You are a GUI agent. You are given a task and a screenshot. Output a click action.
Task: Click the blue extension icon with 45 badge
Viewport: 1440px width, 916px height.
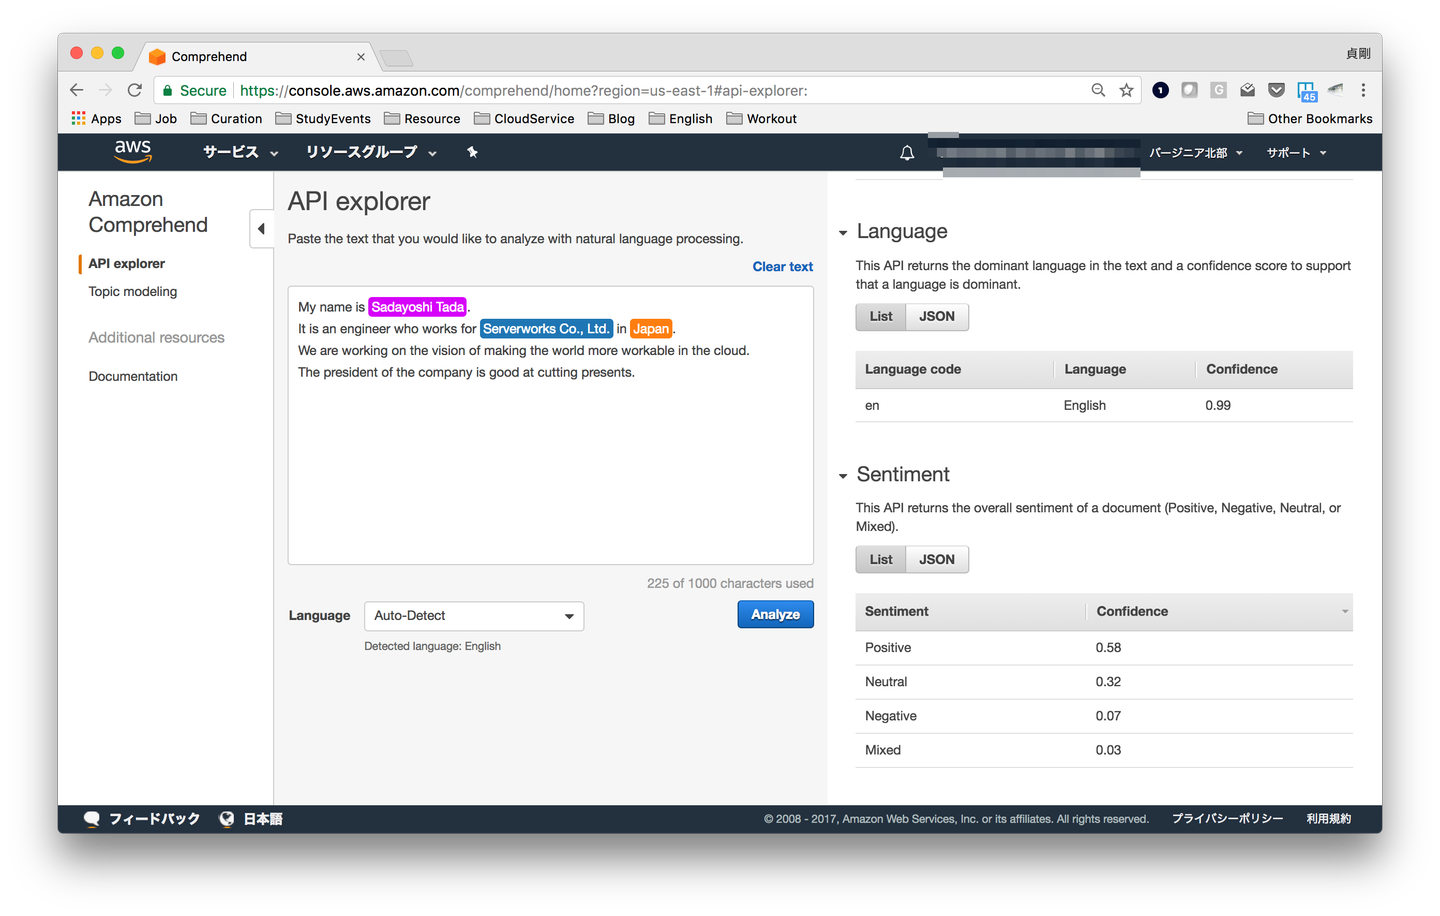coord(1307,91)
